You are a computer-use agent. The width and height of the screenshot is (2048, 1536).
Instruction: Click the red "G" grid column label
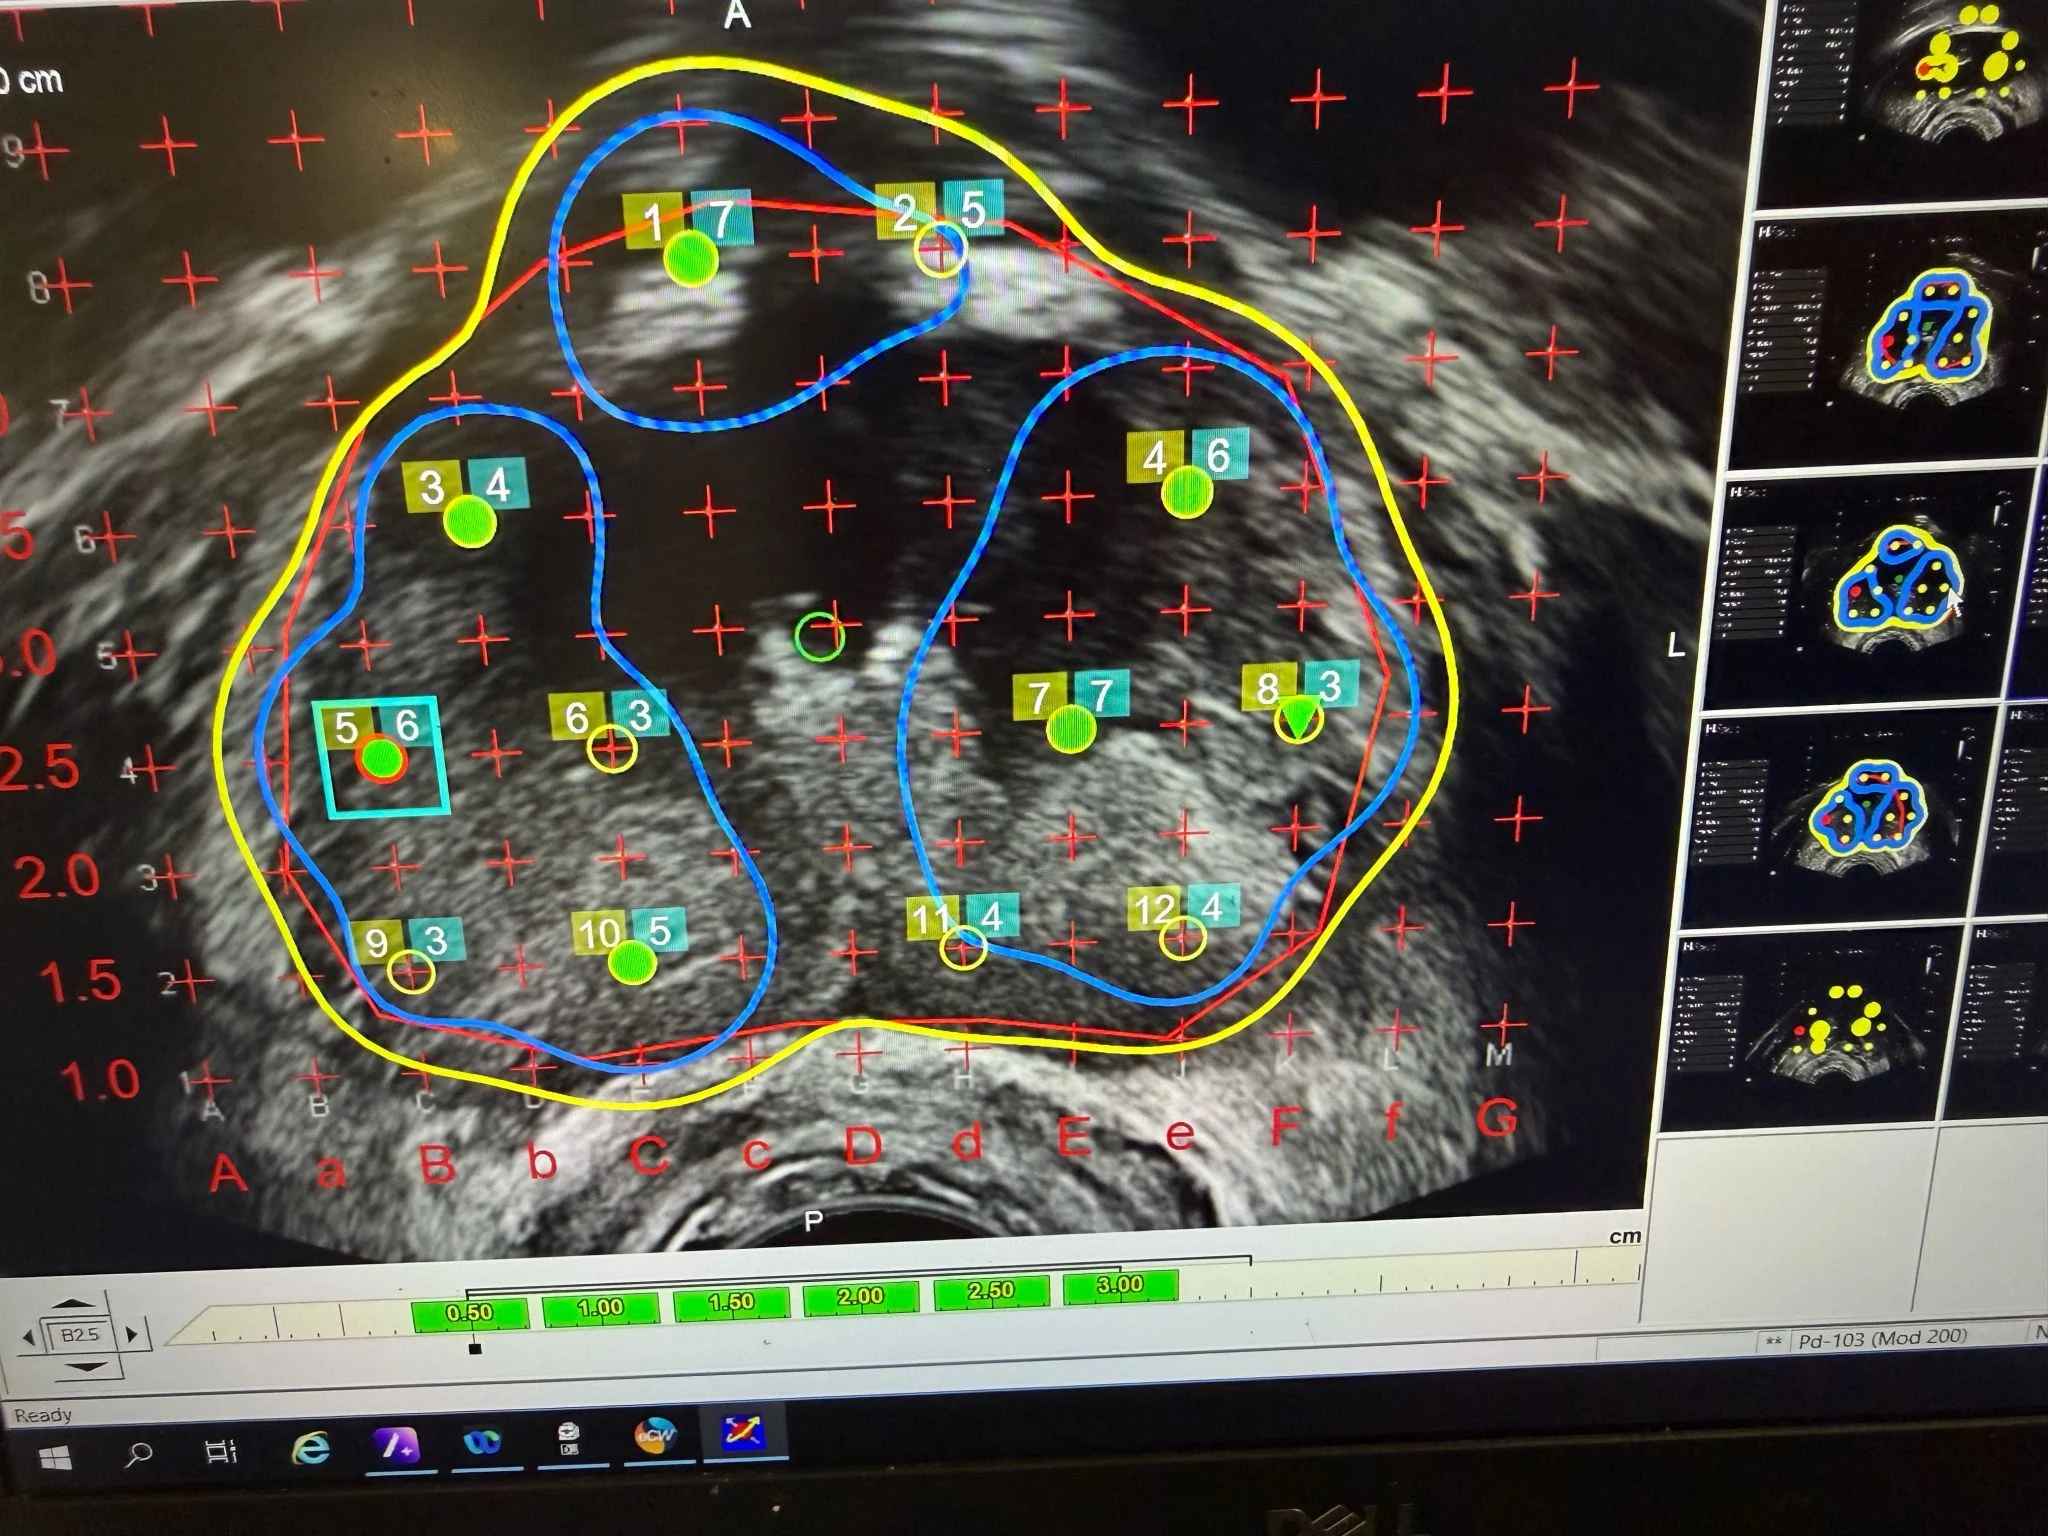(x=1497, y=1118)
